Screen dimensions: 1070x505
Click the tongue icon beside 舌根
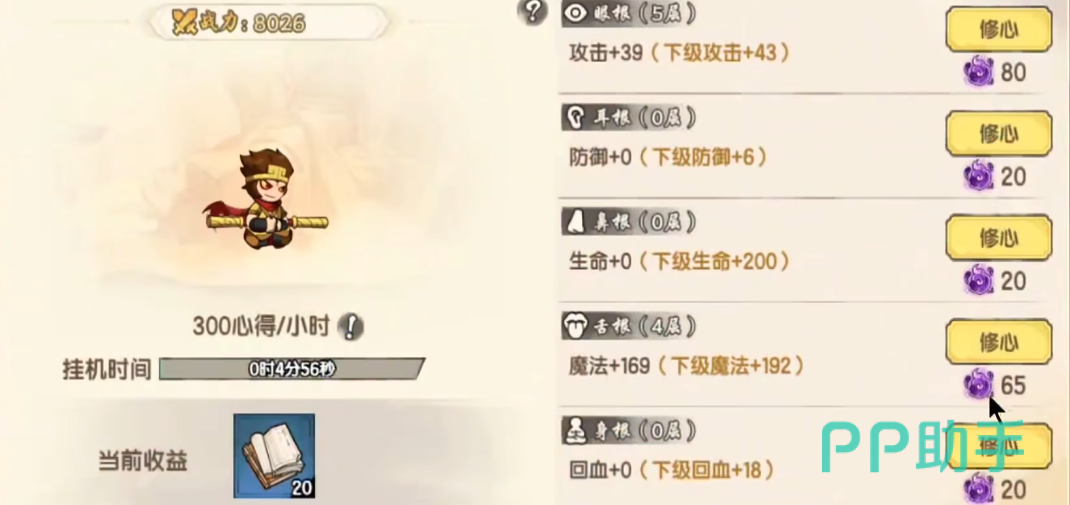tap(575, 327)
